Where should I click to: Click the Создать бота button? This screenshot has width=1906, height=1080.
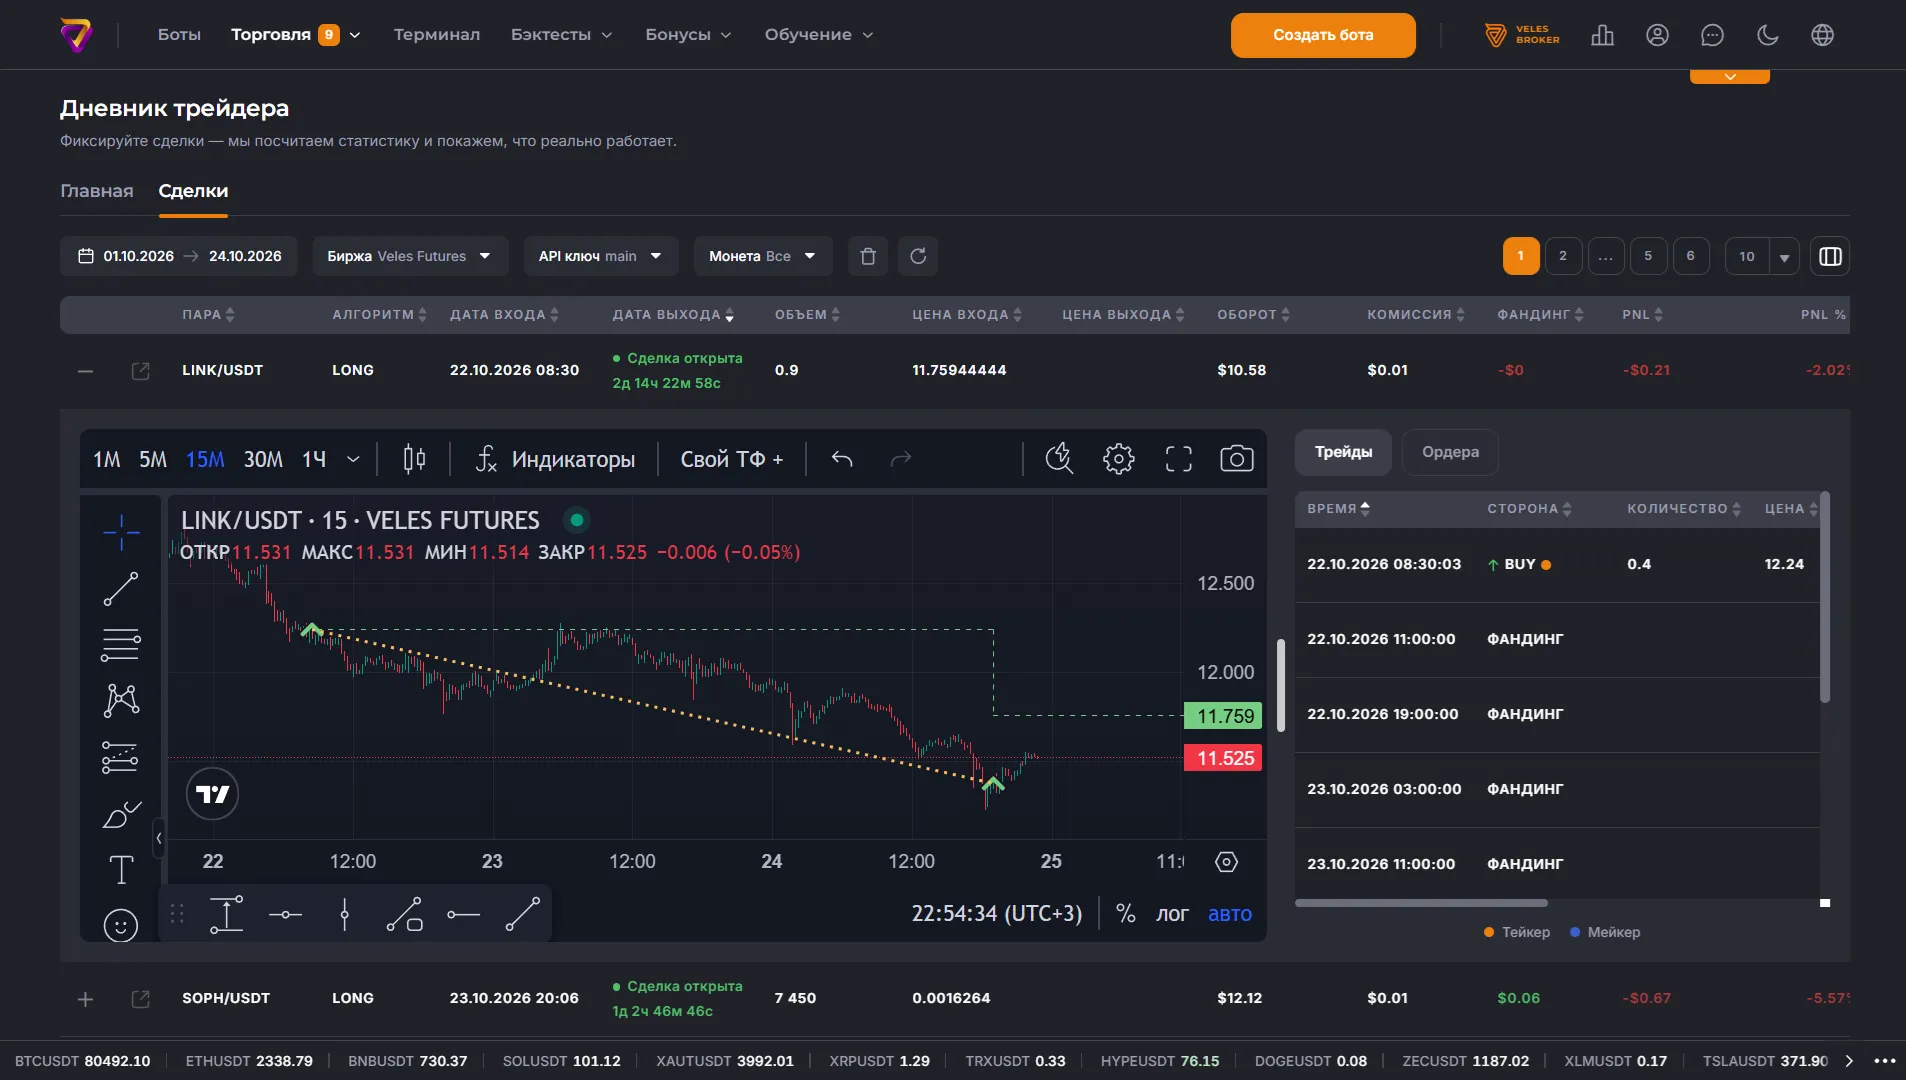1323,35
